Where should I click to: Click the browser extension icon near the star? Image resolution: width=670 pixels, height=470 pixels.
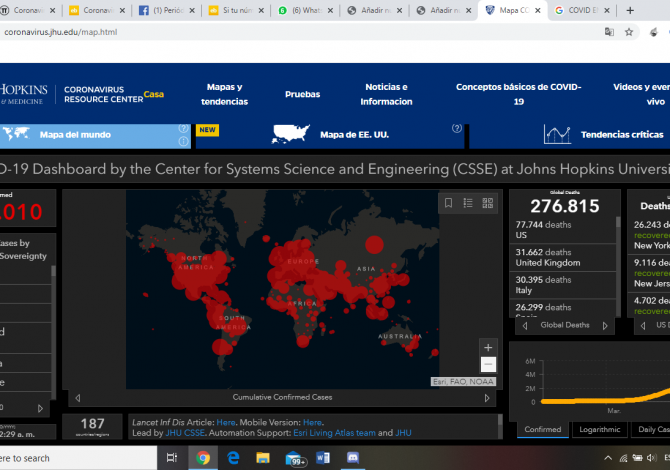tap(653, 32)
